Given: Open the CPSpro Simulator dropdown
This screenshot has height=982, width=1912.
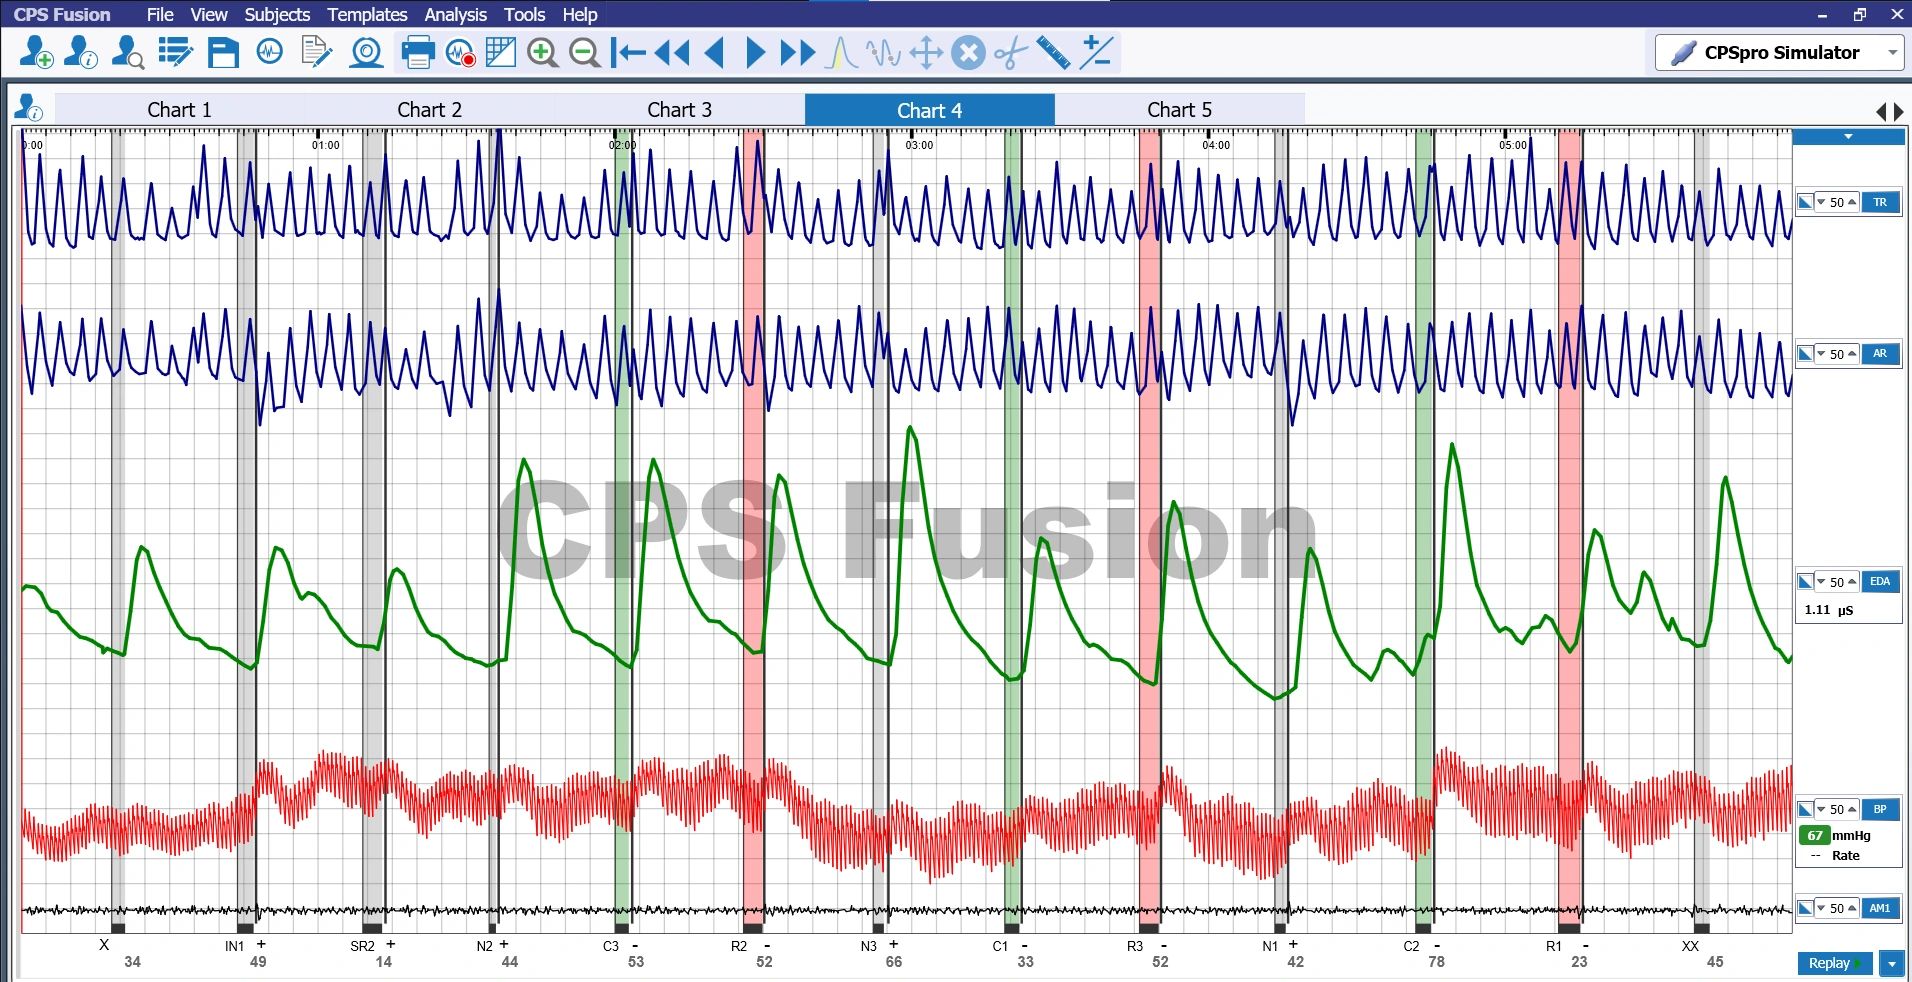Looking at the screenshot, I should (x=1892, y=53).
